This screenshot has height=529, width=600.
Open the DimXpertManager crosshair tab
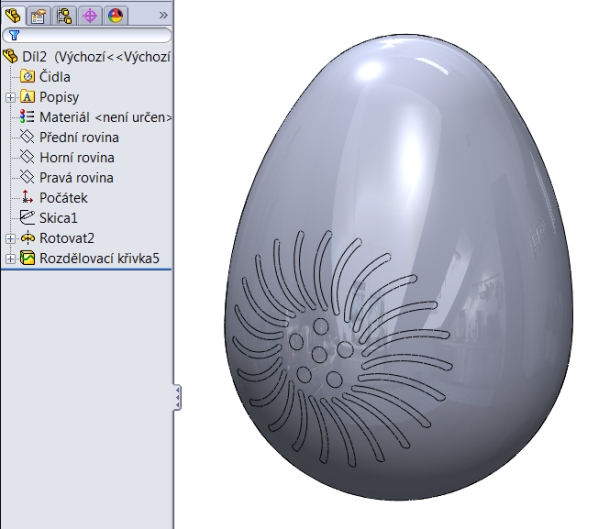(x=90, y=15)
